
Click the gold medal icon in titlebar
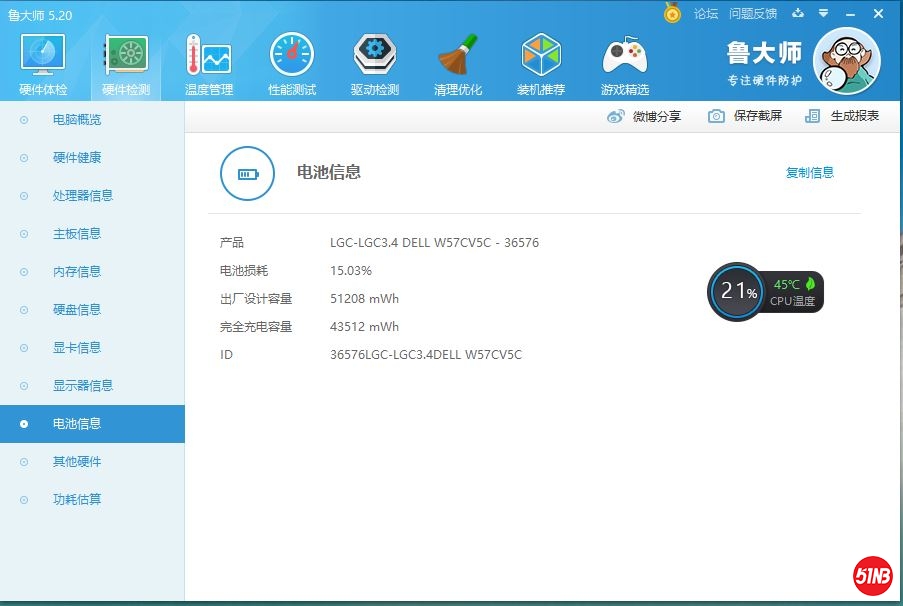673,13
